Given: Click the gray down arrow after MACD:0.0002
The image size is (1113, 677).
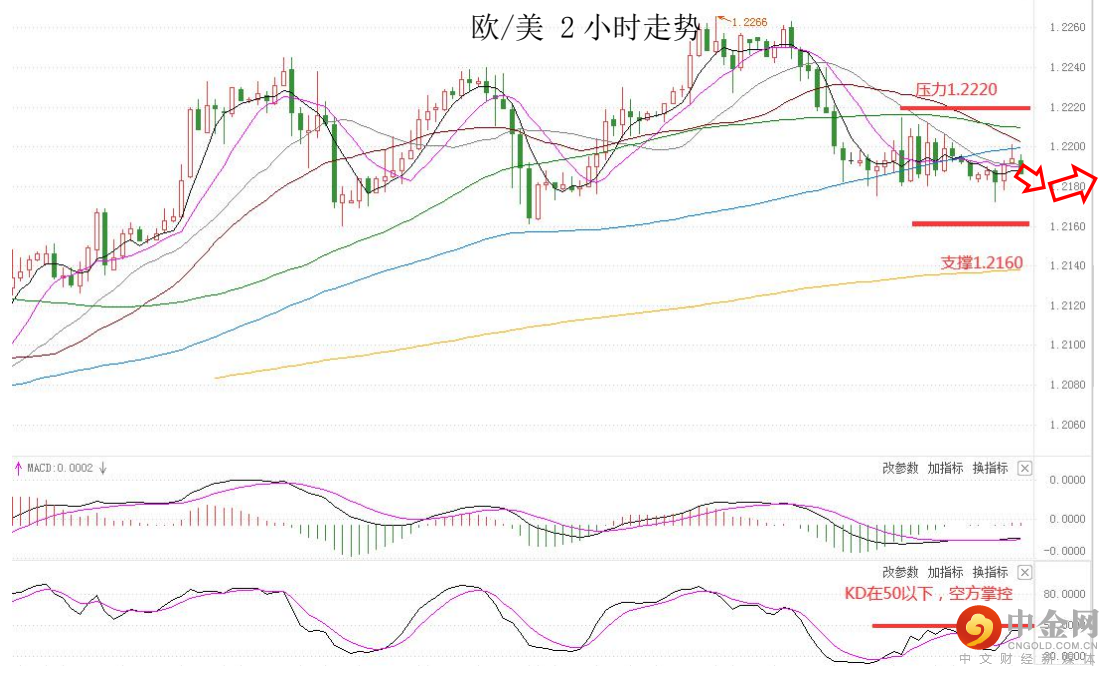Looking at the screenshot, I should (x=103, y=468).
